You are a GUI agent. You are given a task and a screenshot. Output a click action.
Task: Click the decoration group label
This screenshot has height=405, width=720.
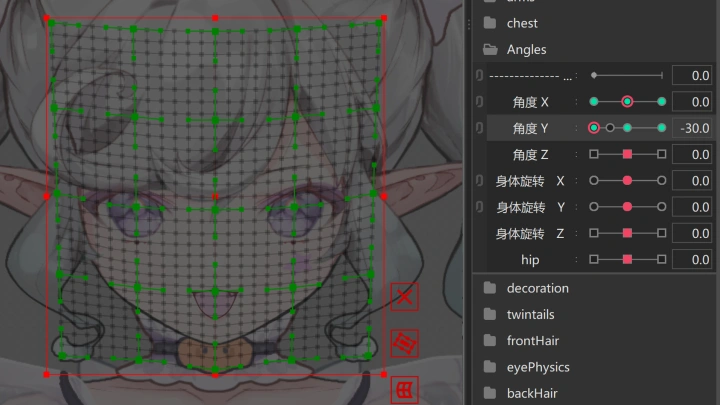coord(538,288)
